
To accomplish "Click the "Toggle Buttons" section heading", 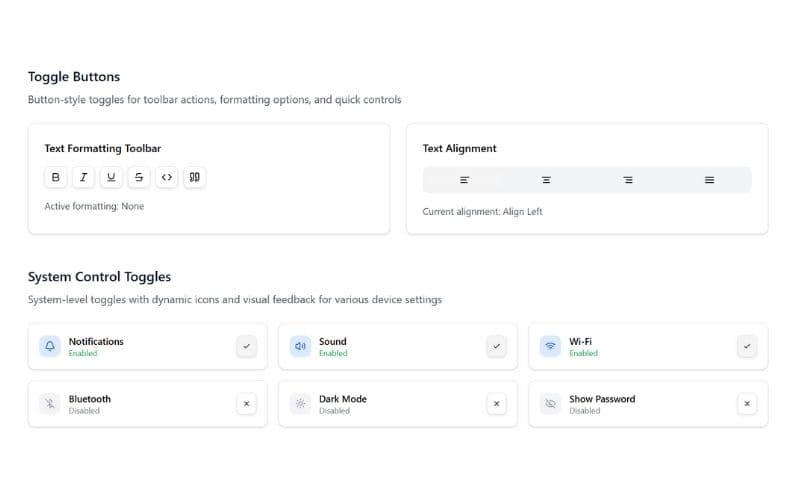I will (74, 77).
